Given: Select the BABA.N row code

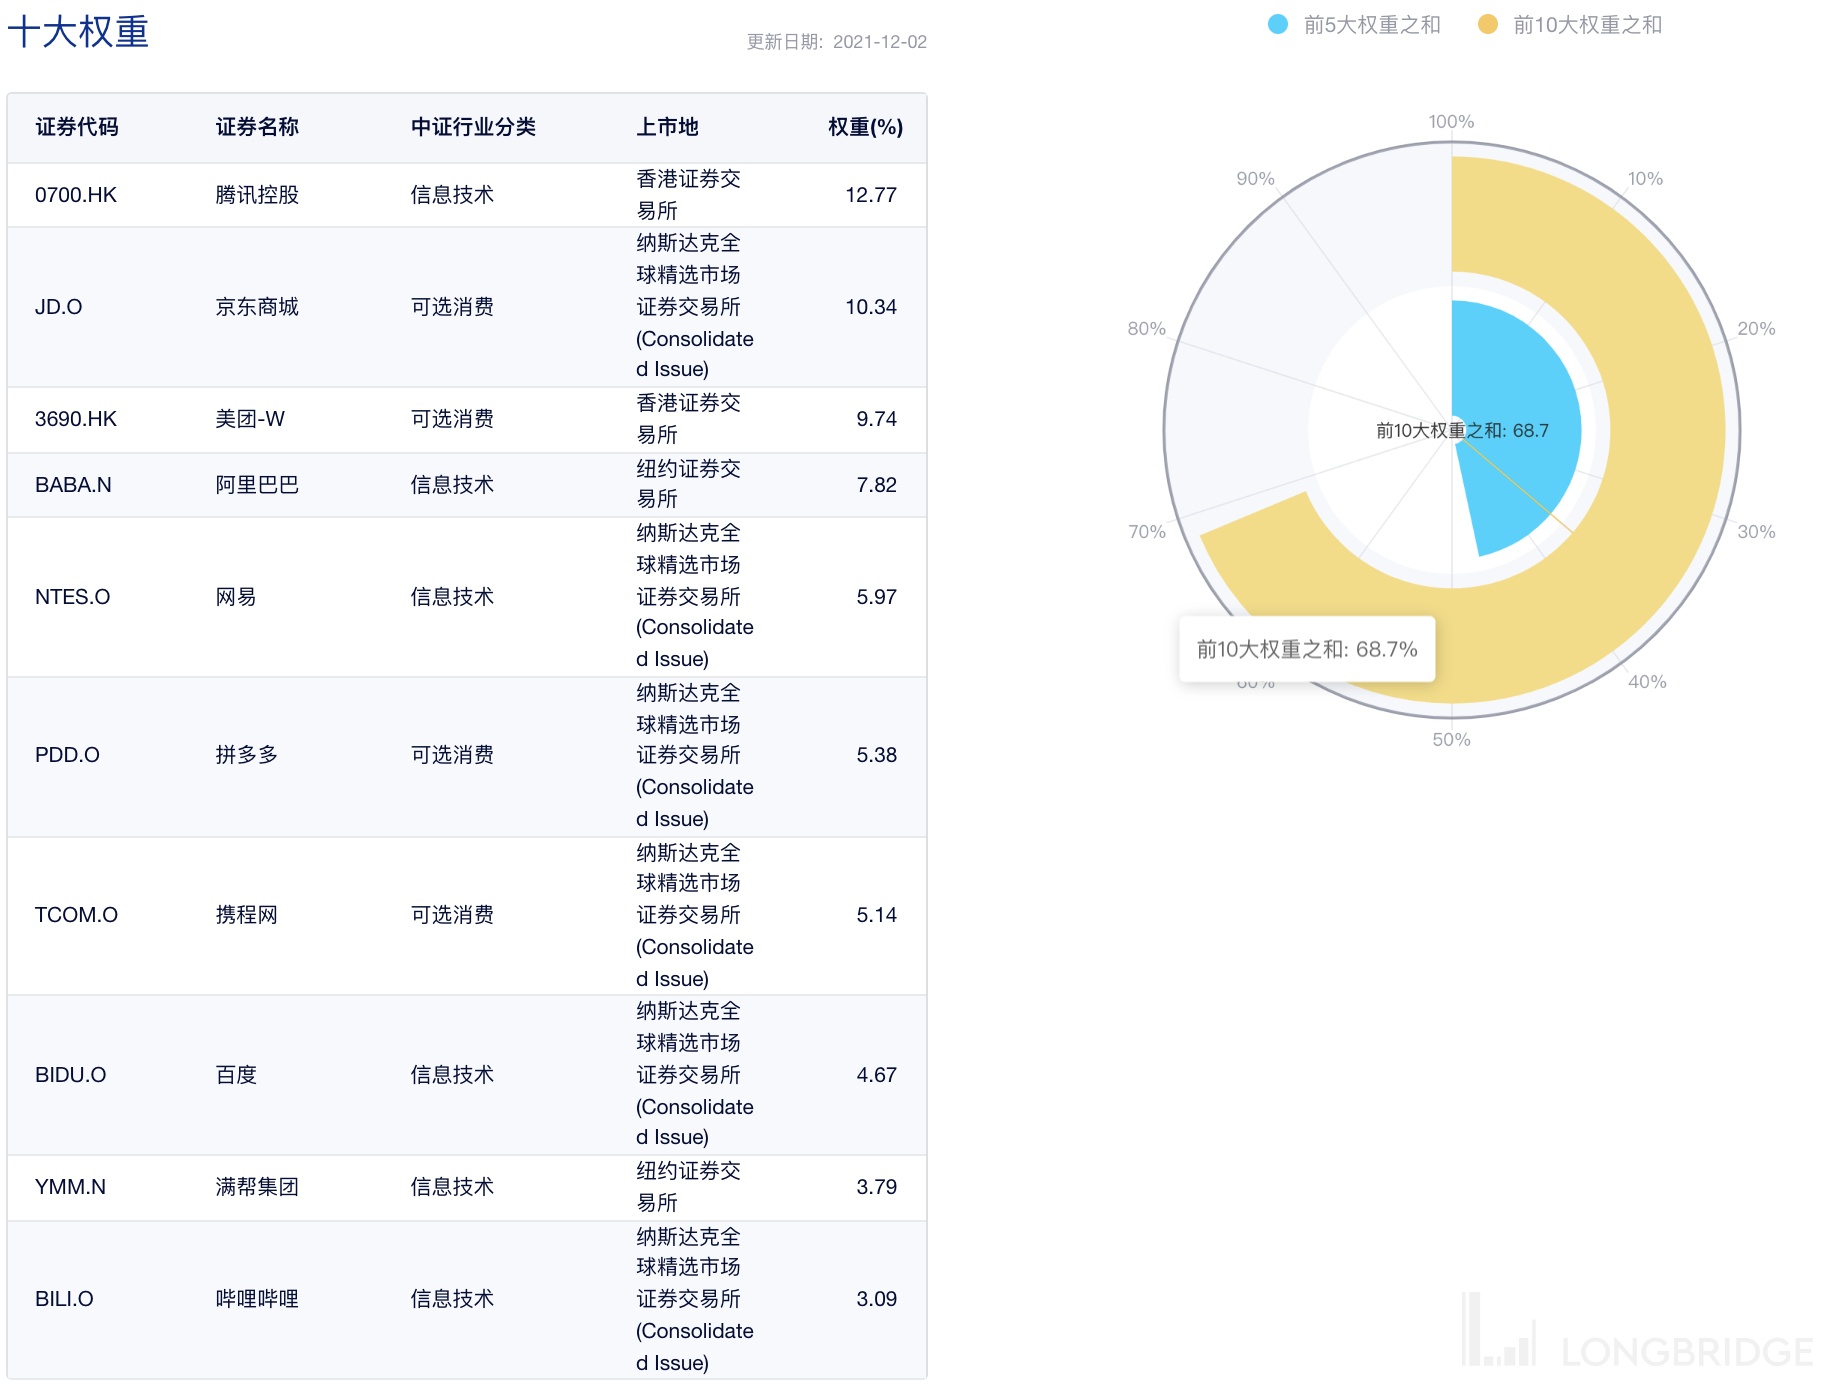Looking at the screenshot, I should 73,485.
